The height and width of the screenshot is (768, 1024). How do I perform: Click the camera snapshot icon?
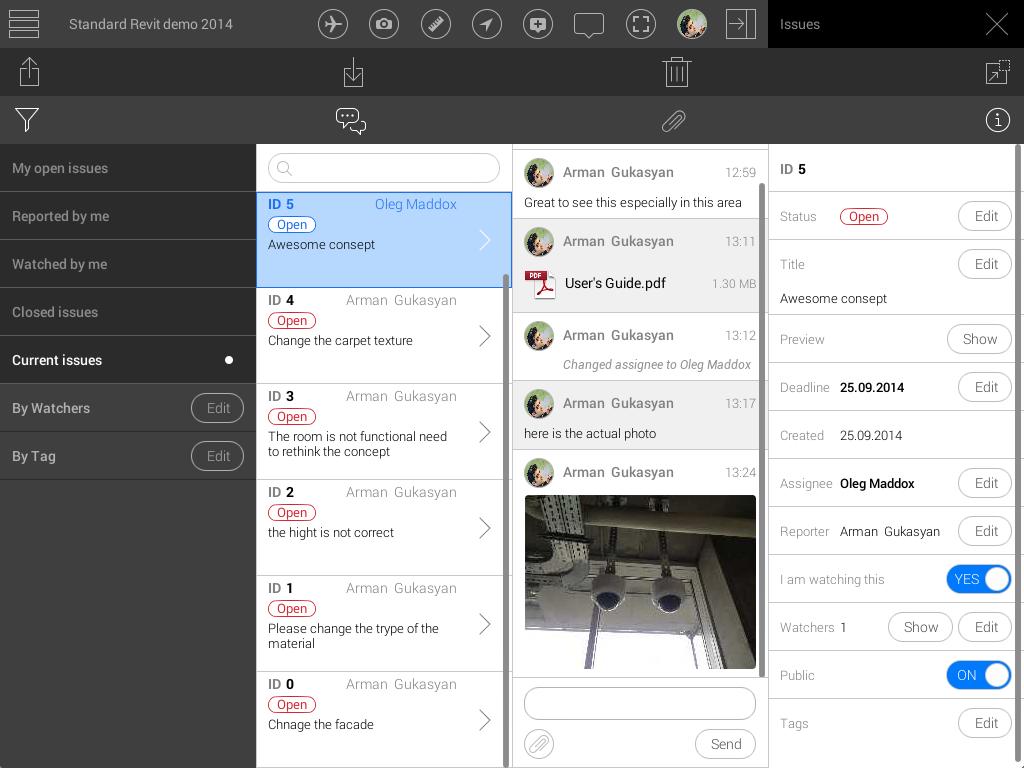click(x=384, y=24)
